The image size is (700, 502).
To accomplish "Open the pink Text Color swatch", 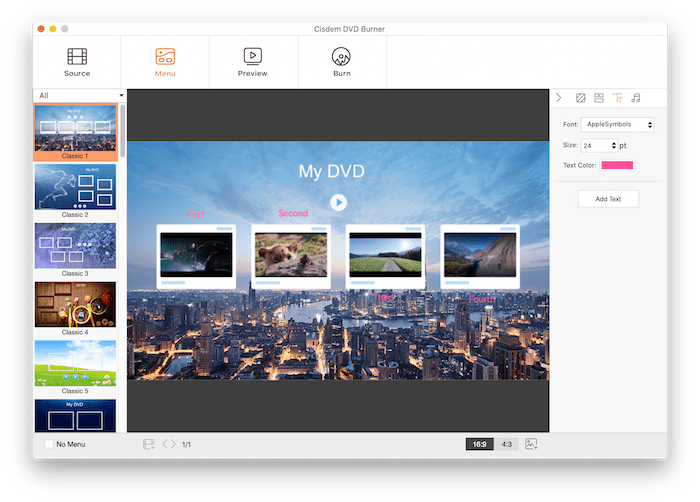I will (616, 165).
